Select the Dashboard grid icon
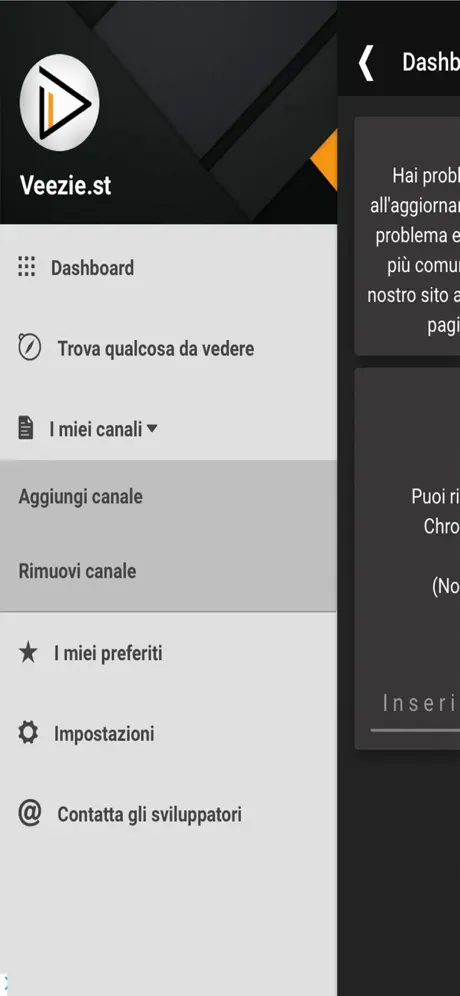The width and height of the screenshot is (460, 996). tap(26, 267)
